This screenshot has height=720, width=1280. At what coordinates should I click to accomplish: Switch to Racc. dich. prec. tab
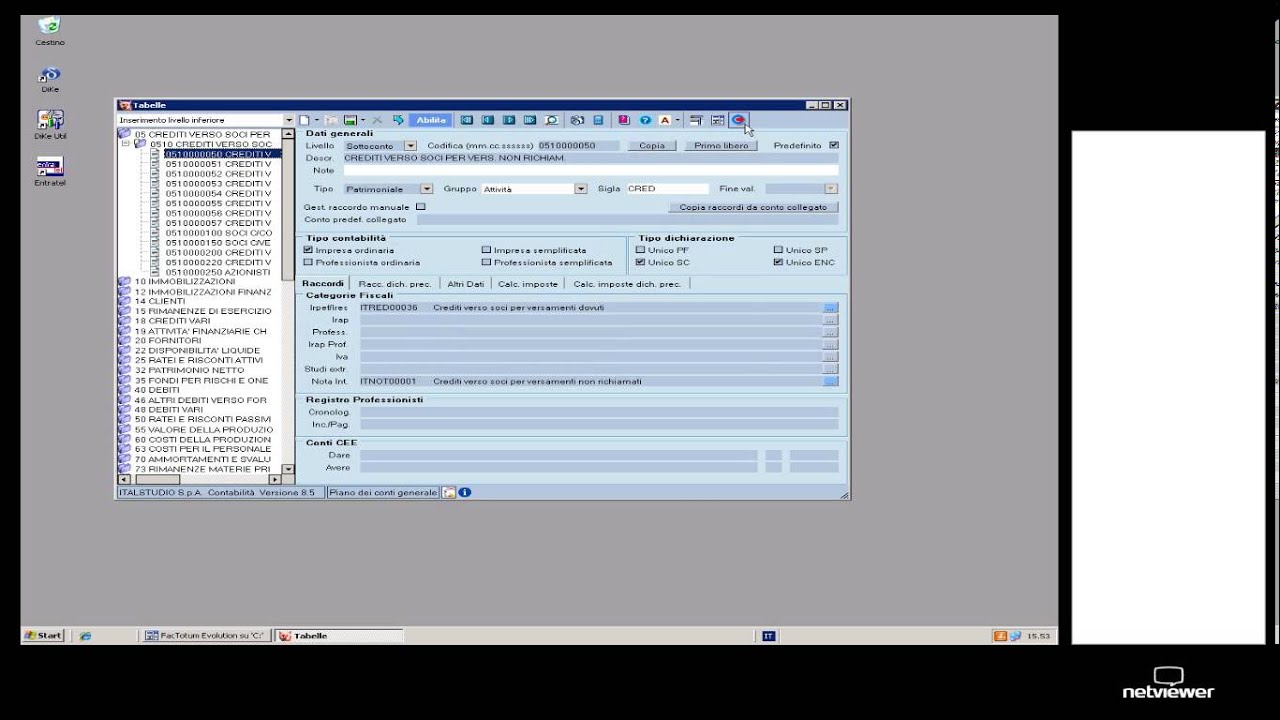coord(395,284)
